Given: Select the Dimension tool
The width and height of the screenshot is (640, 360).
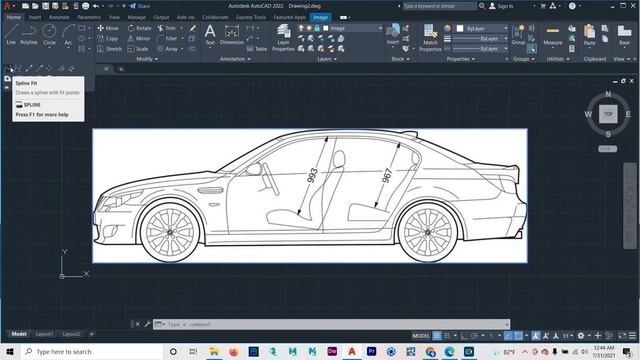Looking at the screenshot, I should (x=231, y=34).
